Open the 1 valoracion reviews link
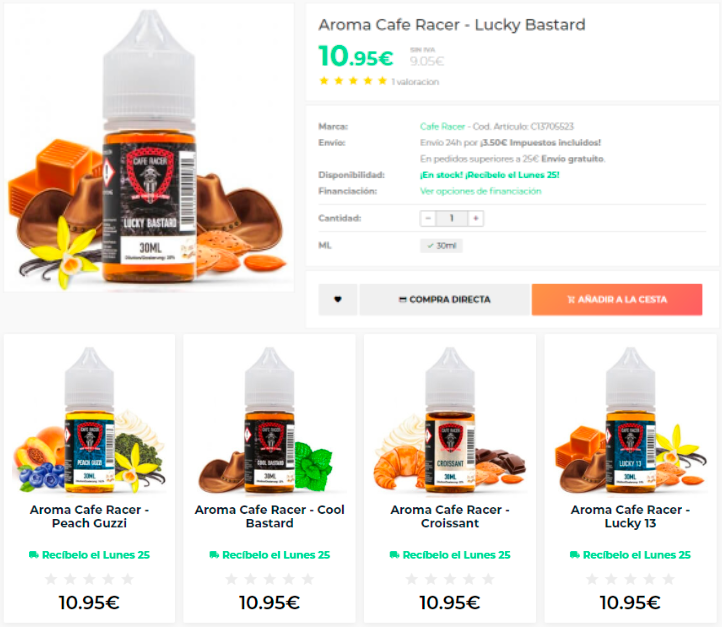 point(415,82)
